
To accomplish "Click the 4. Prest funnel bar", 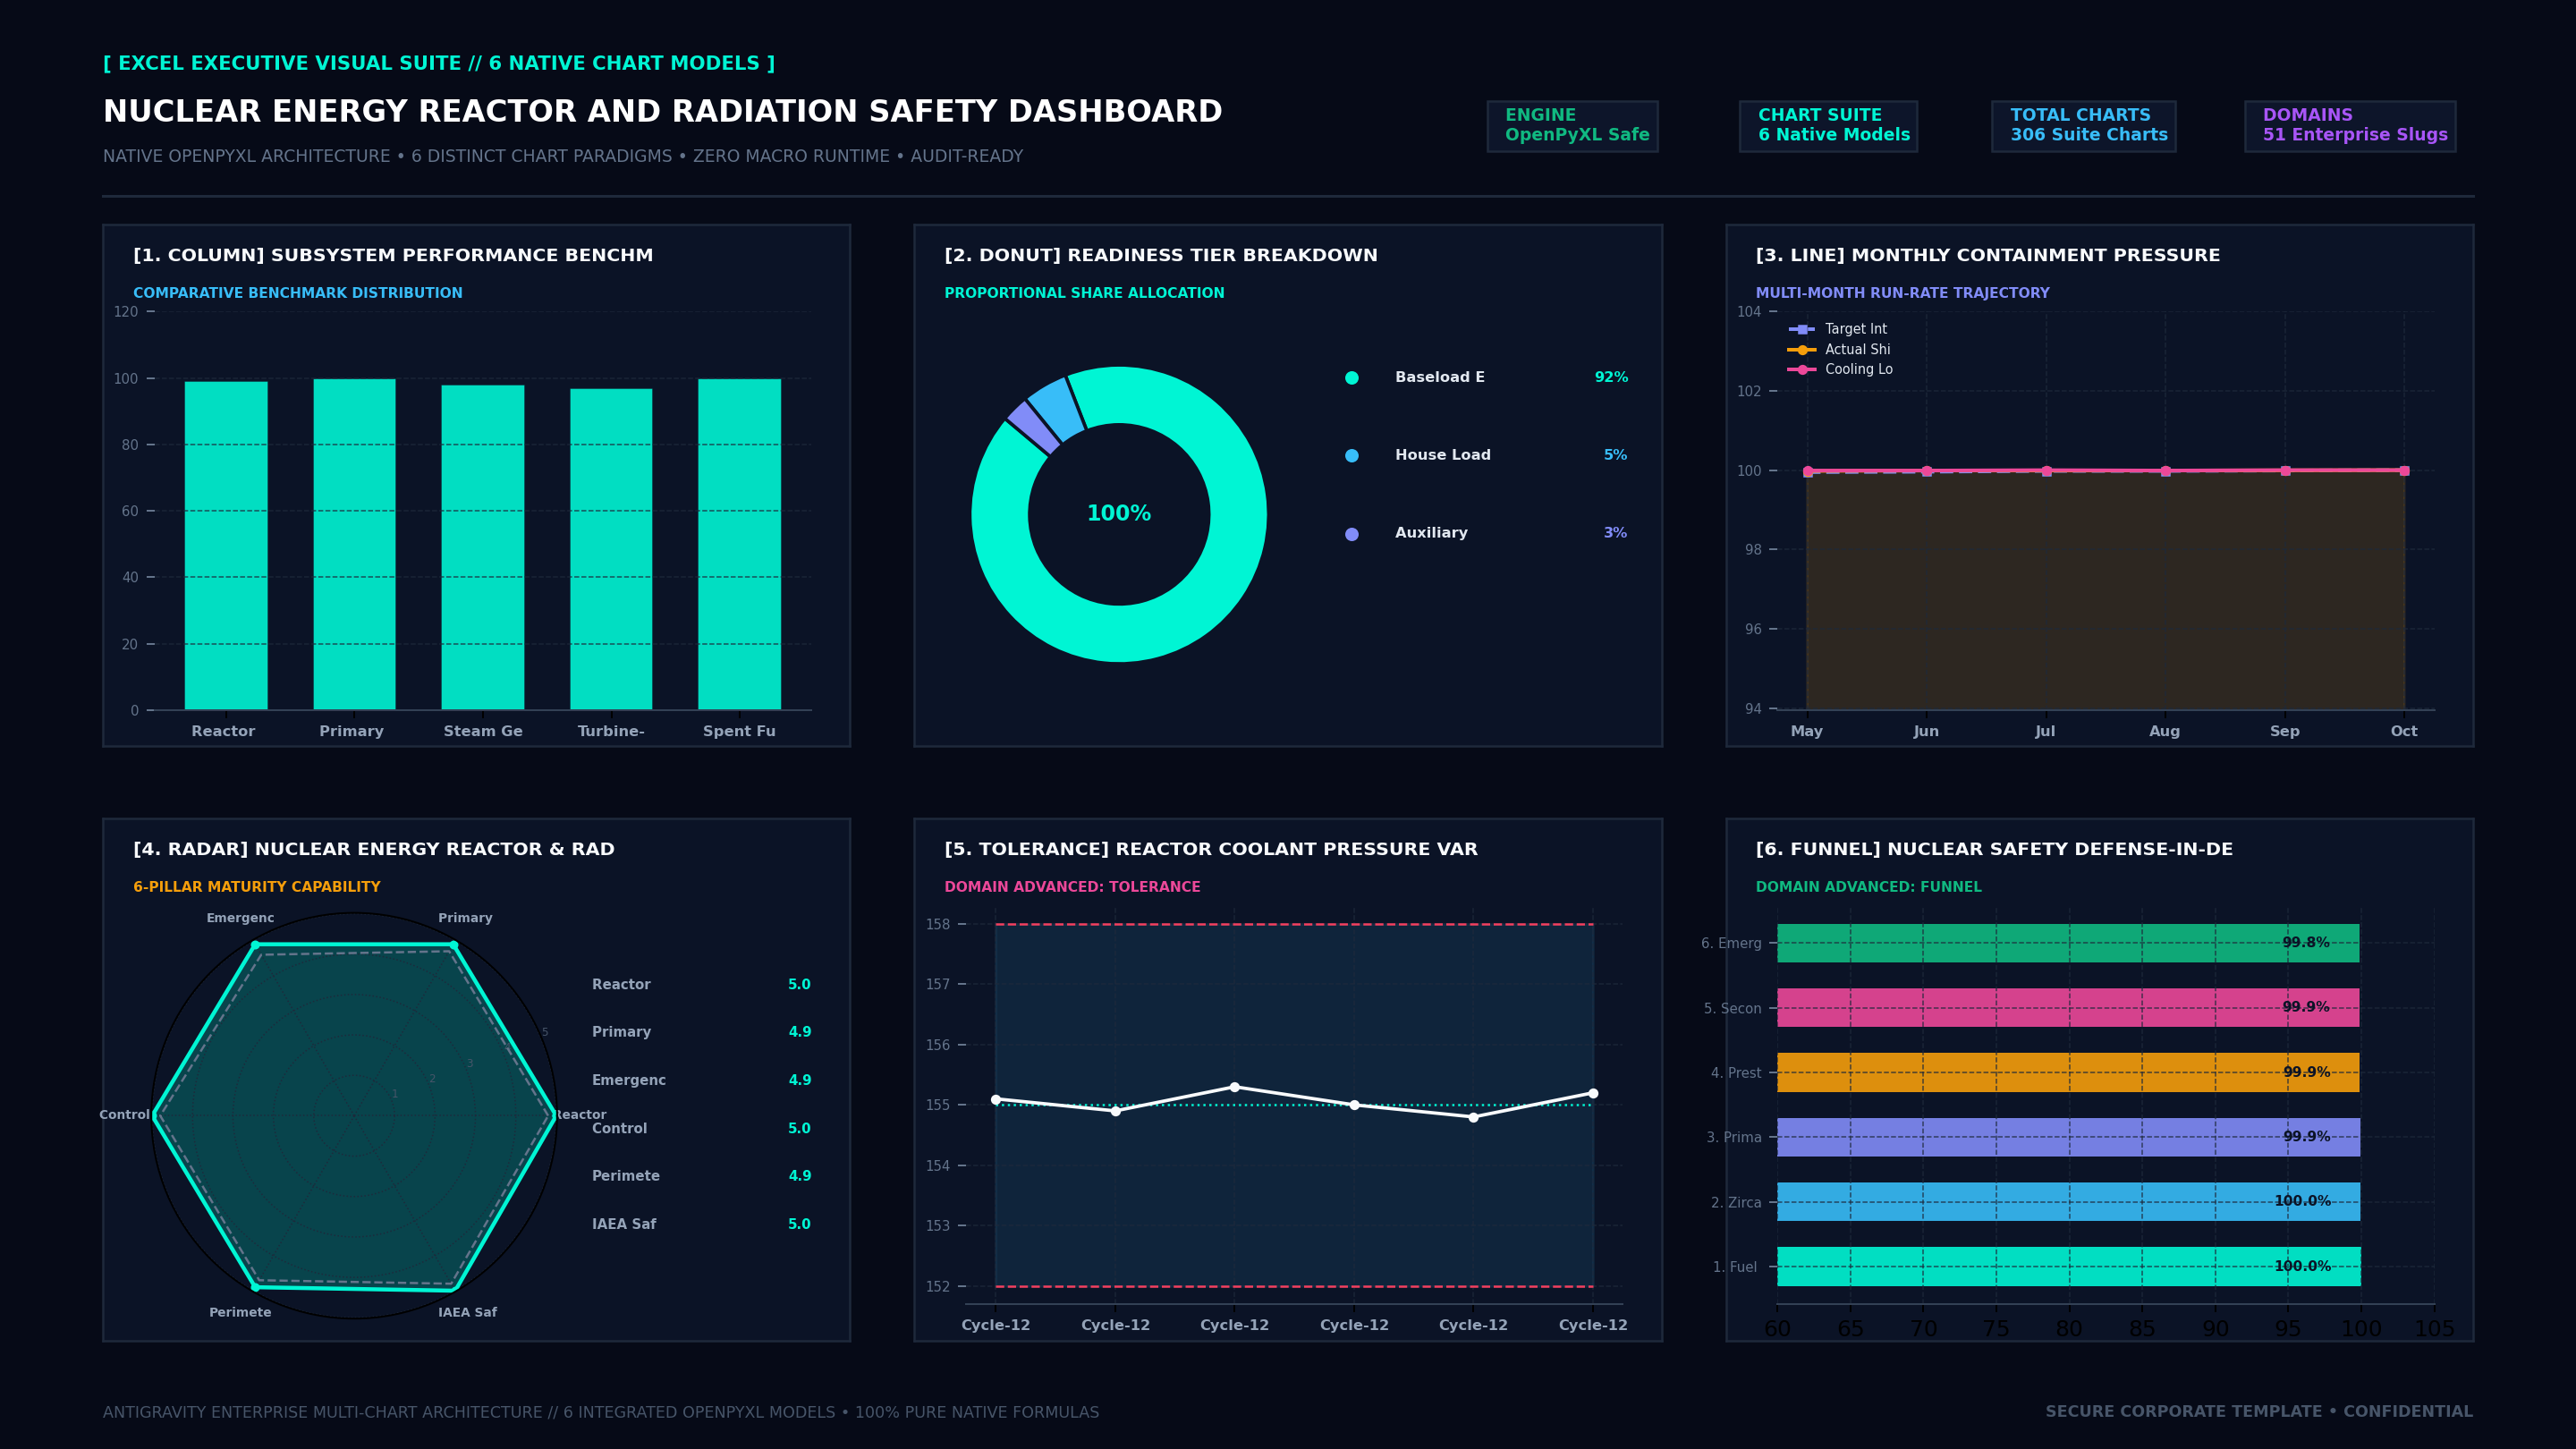I will 2068,1072.
